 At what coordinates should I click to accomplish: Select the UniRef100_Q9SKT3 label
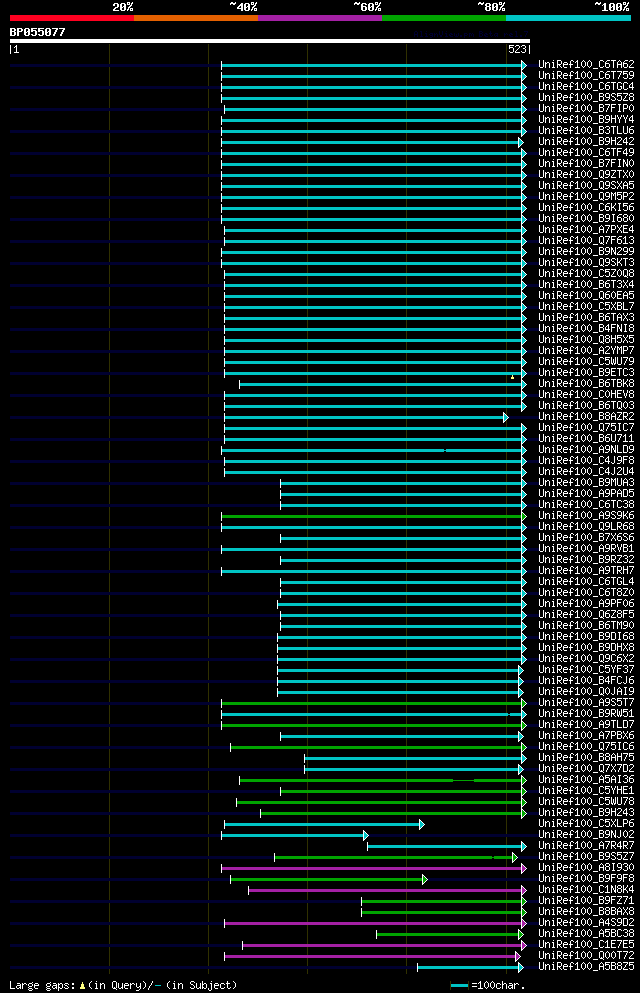point(586,263)
